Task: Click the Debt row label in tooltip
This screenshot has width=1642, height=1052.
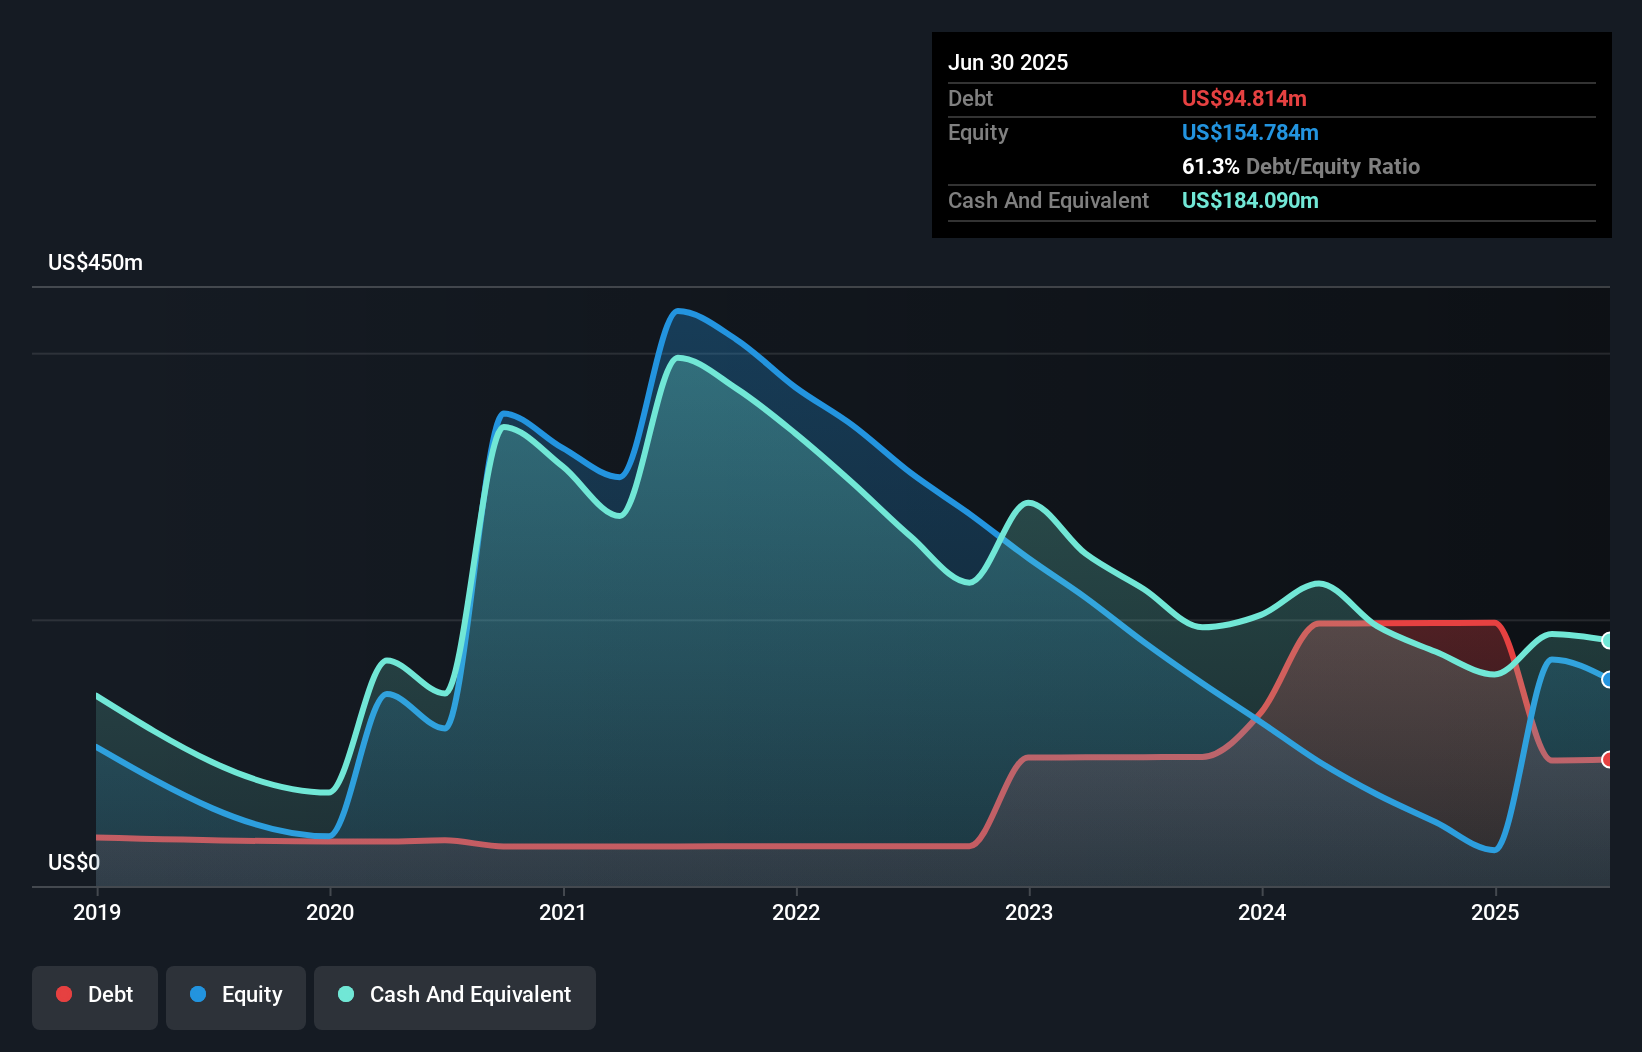Action: coord(970,99)
